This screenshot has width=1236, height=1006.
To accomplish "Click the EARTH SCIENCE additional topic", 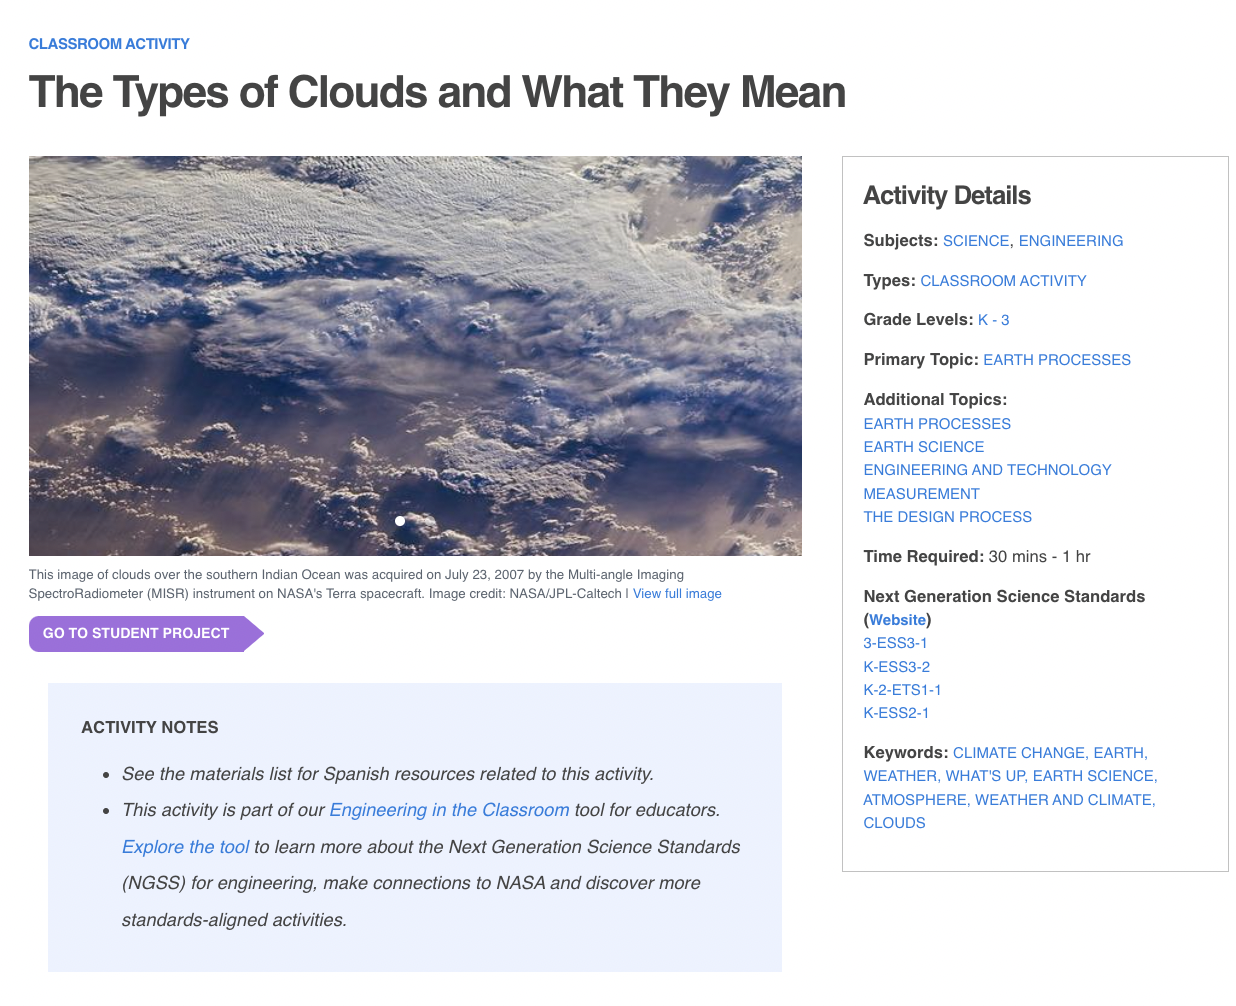I will click(923, 446).
